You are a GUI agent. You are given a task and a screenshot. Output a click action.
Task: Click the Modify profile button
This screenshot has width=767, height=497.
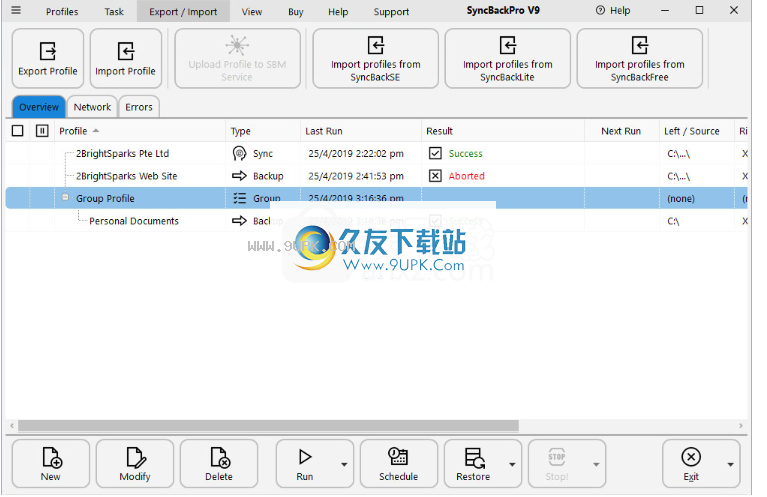coord(135,464)
